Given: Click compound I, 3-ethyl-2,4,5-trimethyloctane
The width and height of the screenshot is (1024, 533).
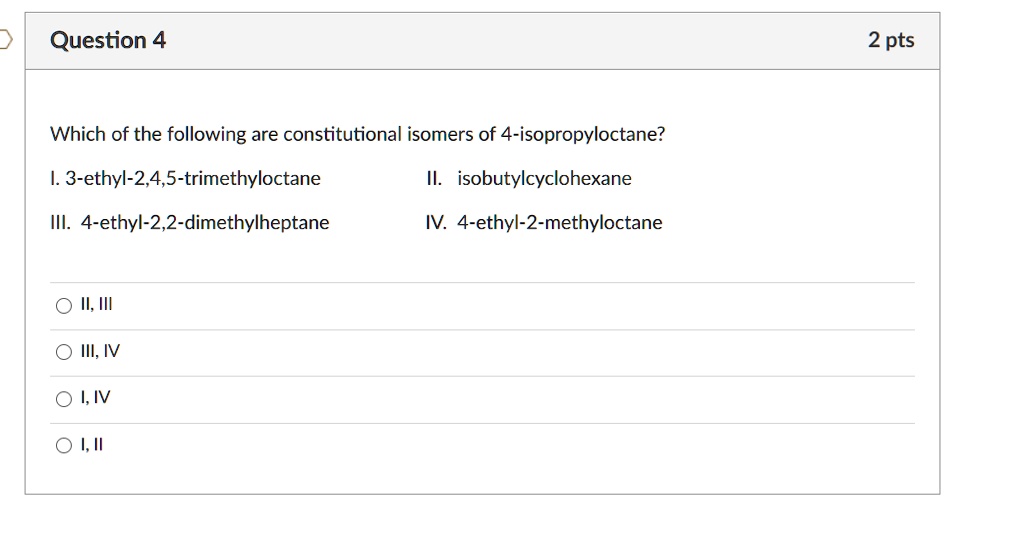Looking at the screenshot, I should [185, 179].
